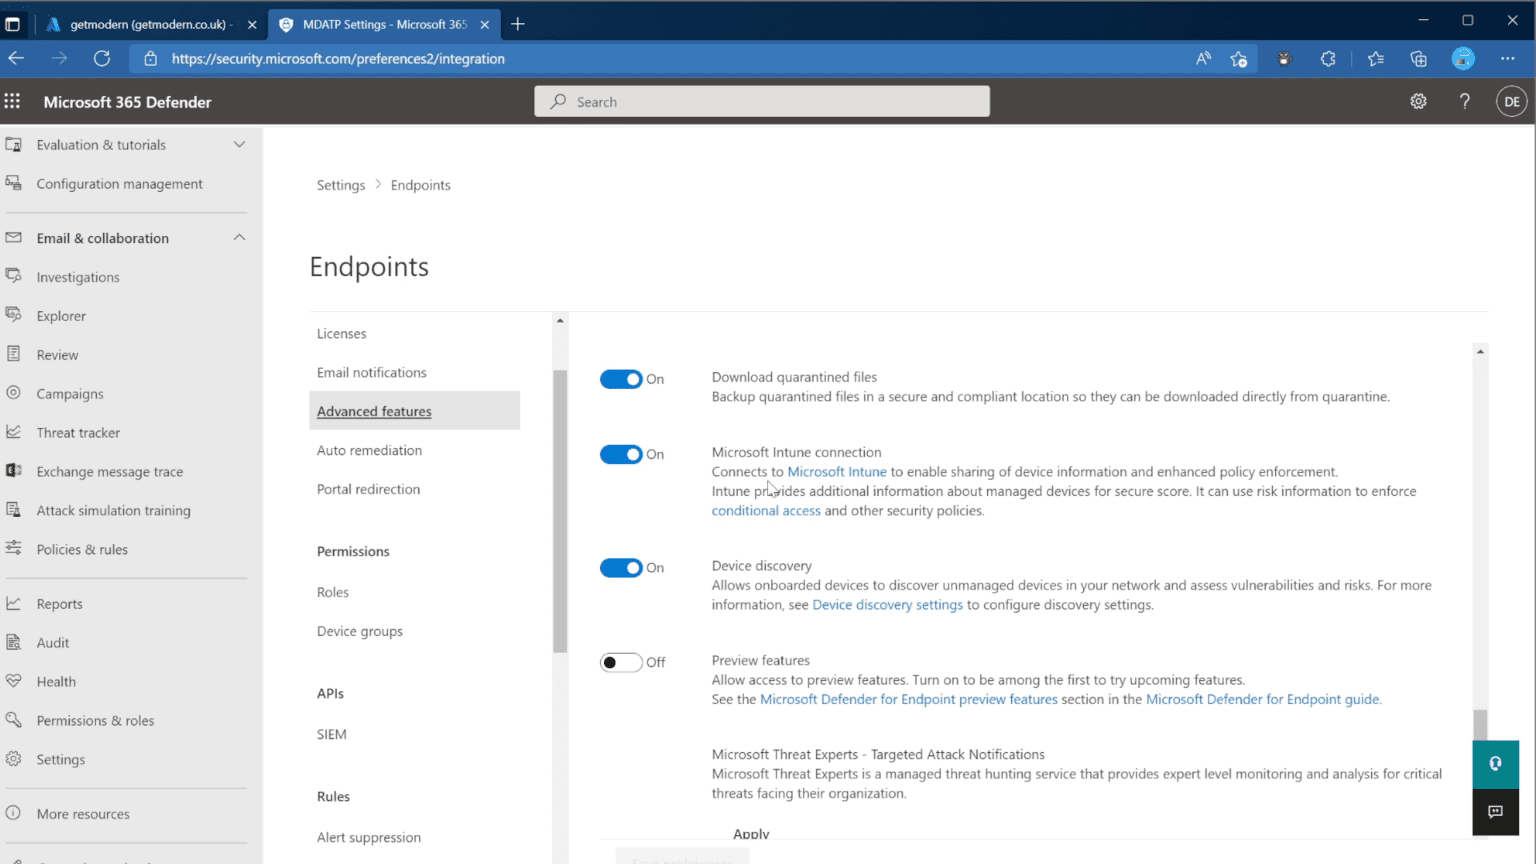Open Defender settings gear in top bar

tap(1418, 101)
